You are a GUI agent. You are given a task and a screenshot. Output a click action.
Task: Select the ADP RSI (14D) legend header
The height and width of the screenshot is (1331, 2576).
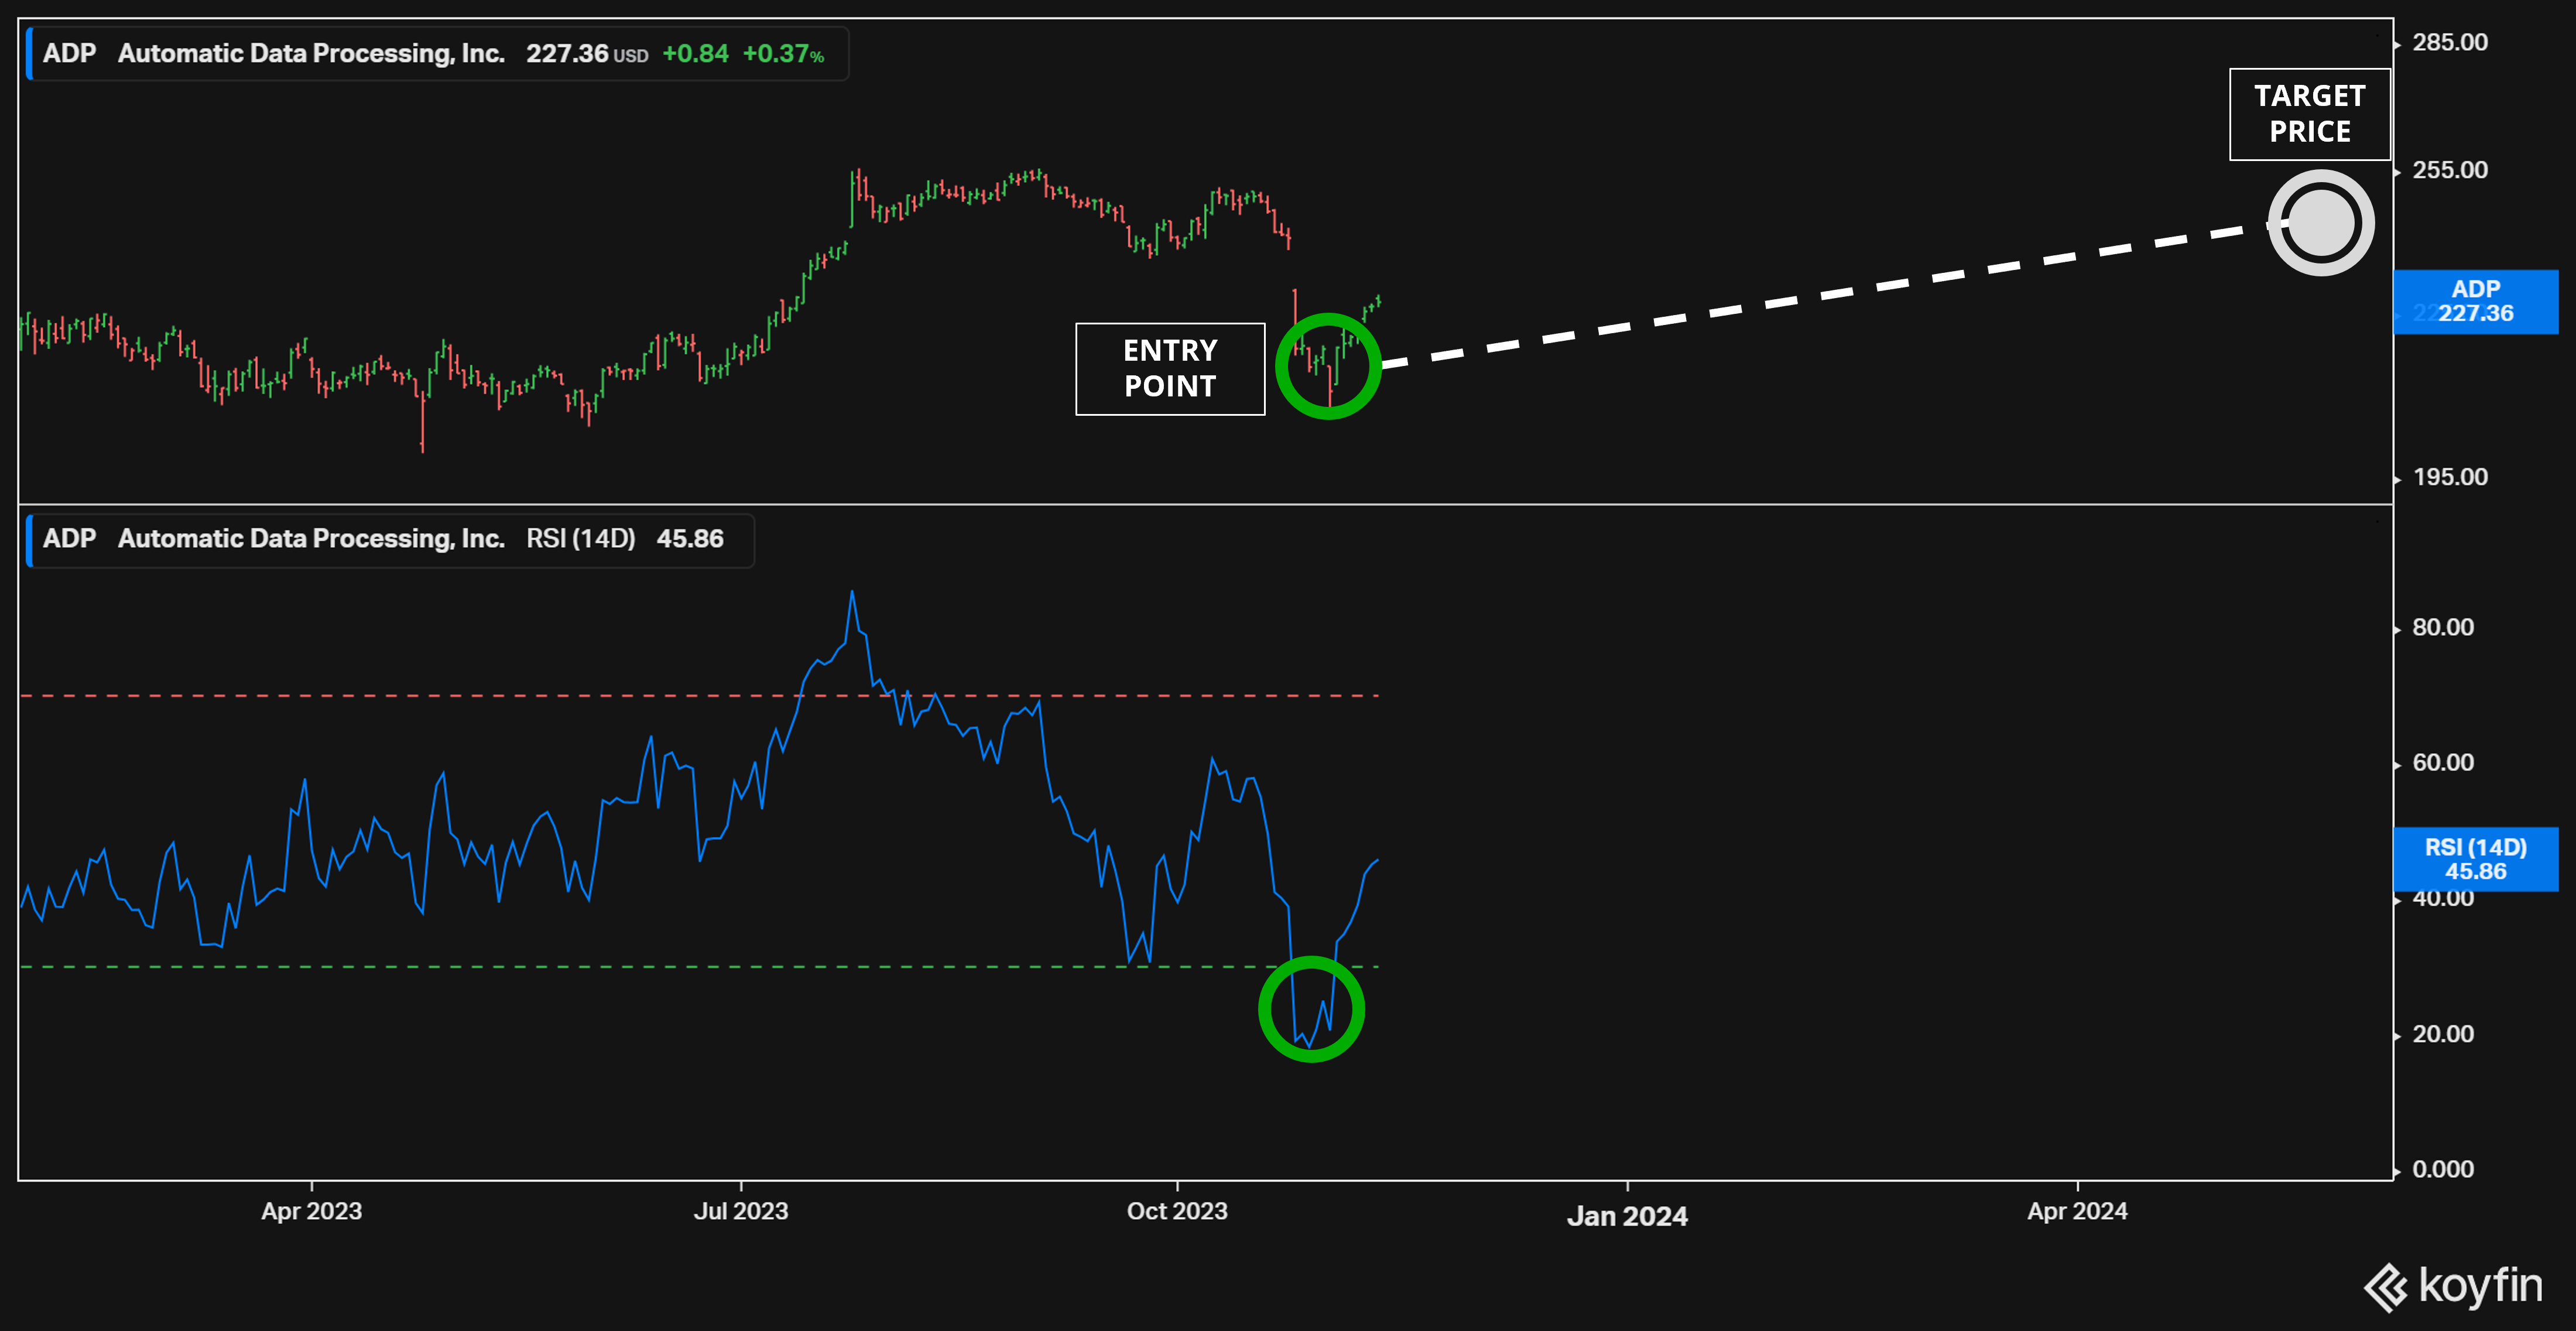(390, 539)
